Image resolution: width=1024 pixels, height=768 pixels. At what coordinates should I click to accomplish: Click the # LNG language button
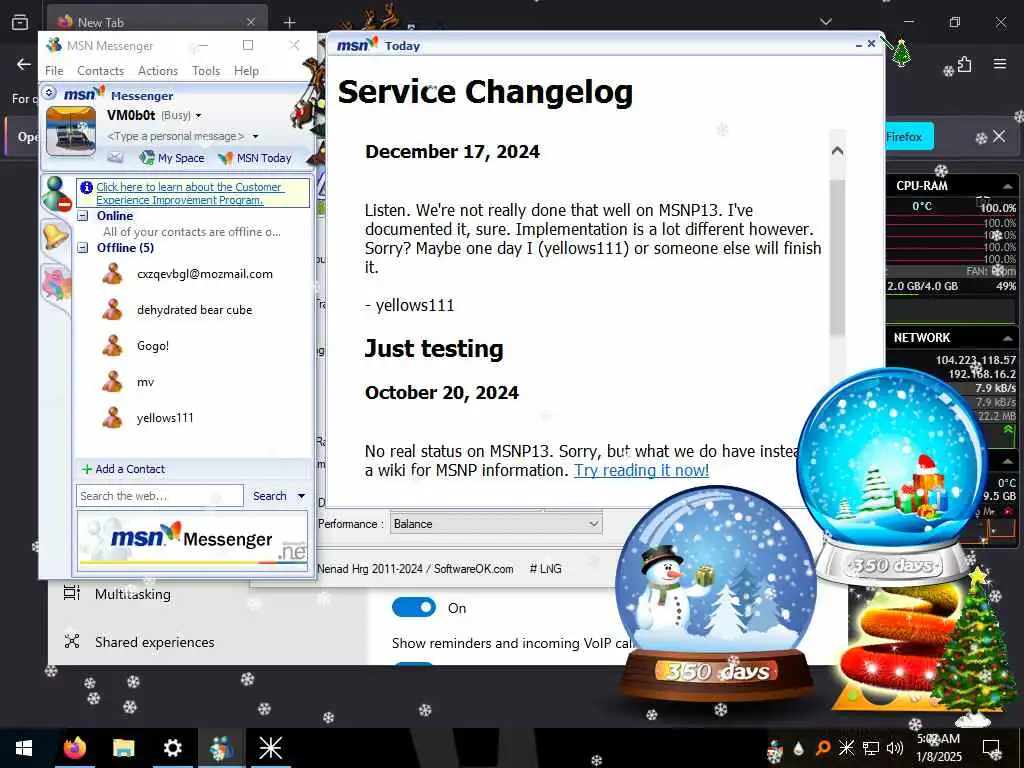tap(546, 569)
